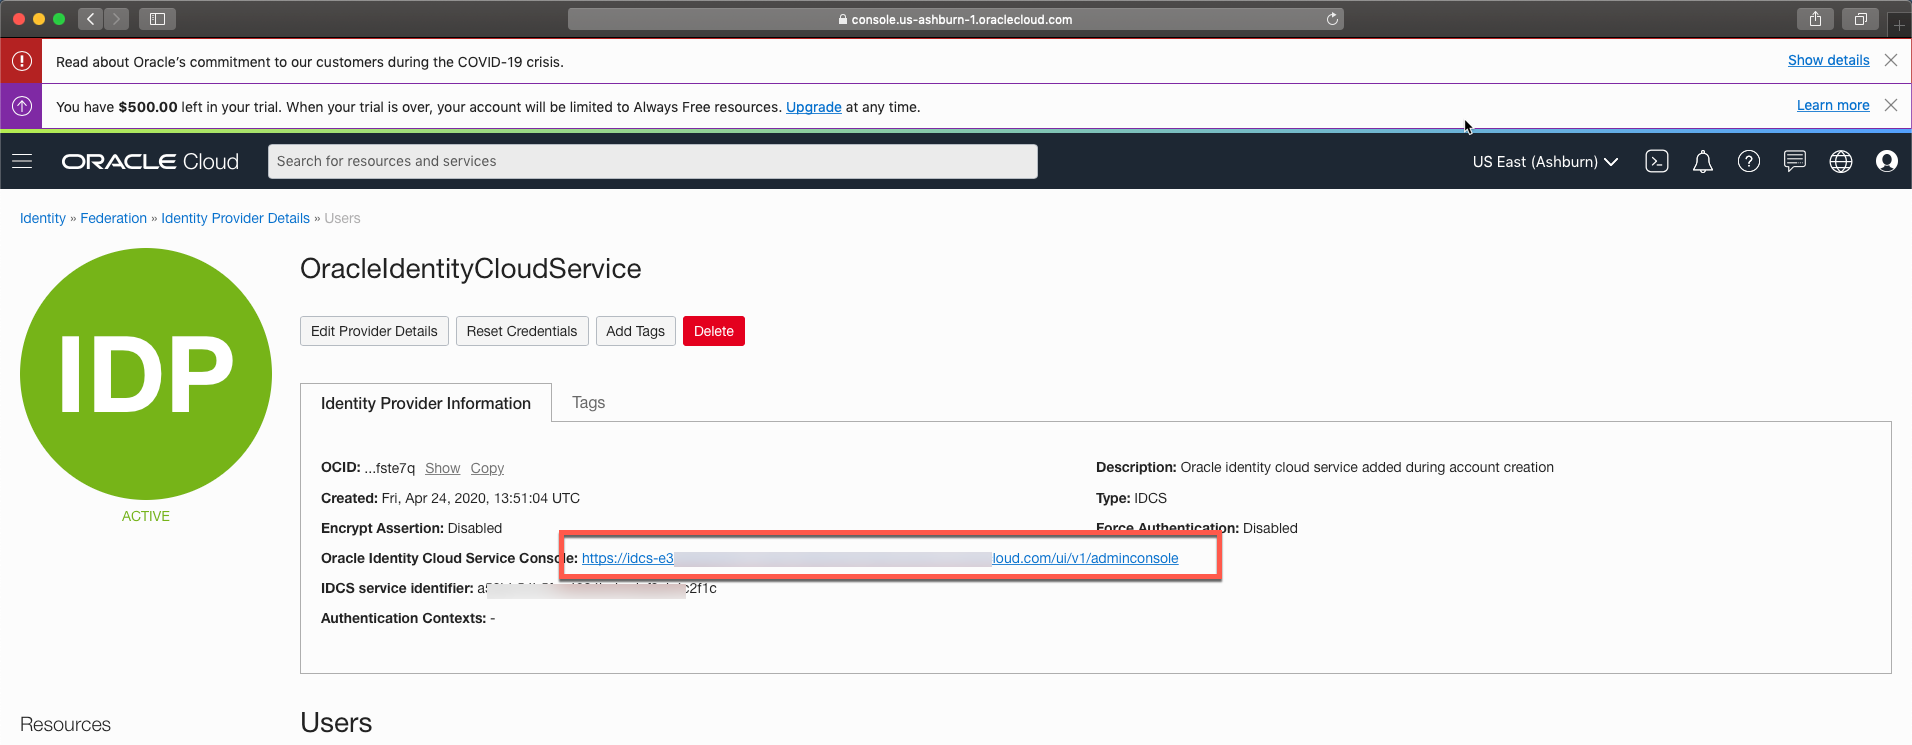Launch Cloud Shell from the header
1912x745 pixels.
click(x=1656, y=161)
